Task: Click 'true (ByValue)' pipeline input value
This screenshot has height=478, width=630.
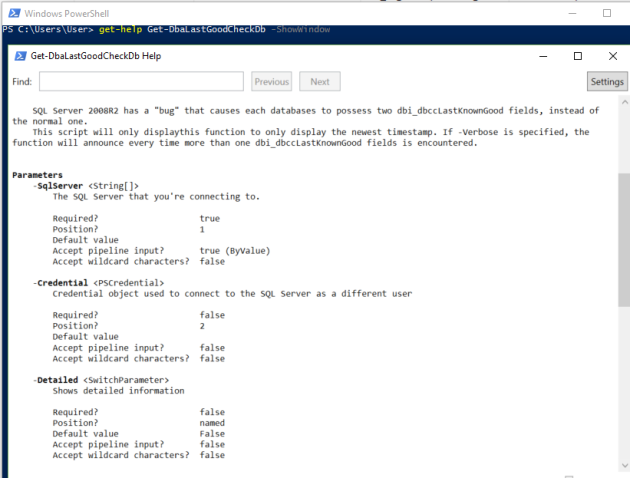Action: 235,251
